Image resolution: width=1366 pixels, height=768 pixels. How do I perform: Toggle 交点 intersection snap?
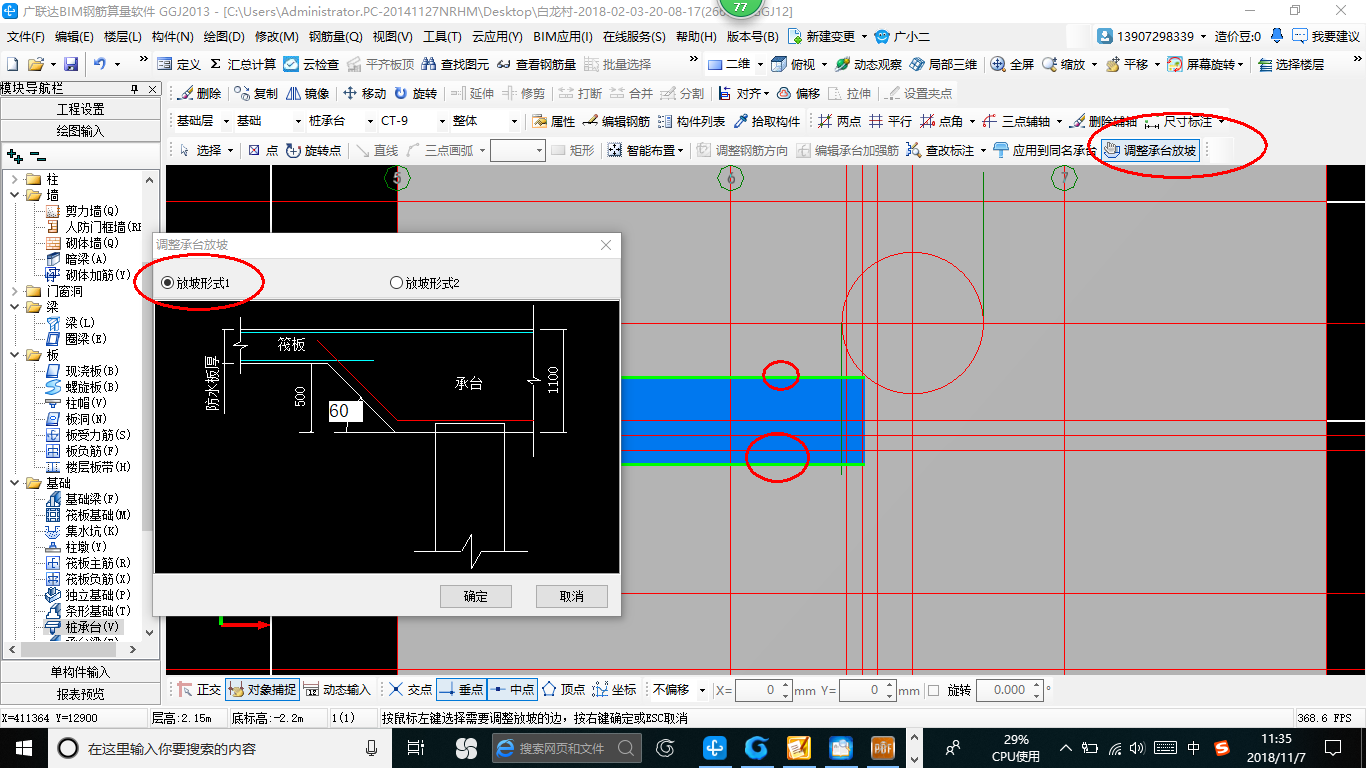coord(410,689)
